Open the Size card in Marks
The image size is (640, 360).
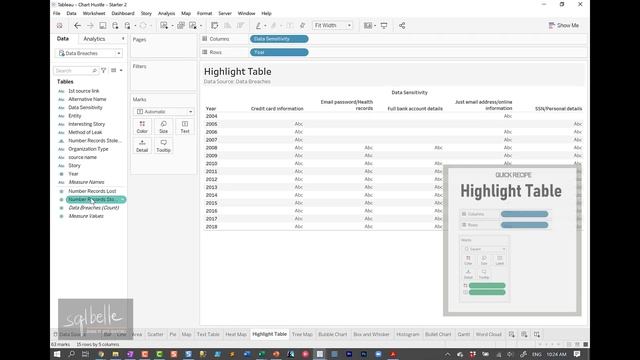163,127
